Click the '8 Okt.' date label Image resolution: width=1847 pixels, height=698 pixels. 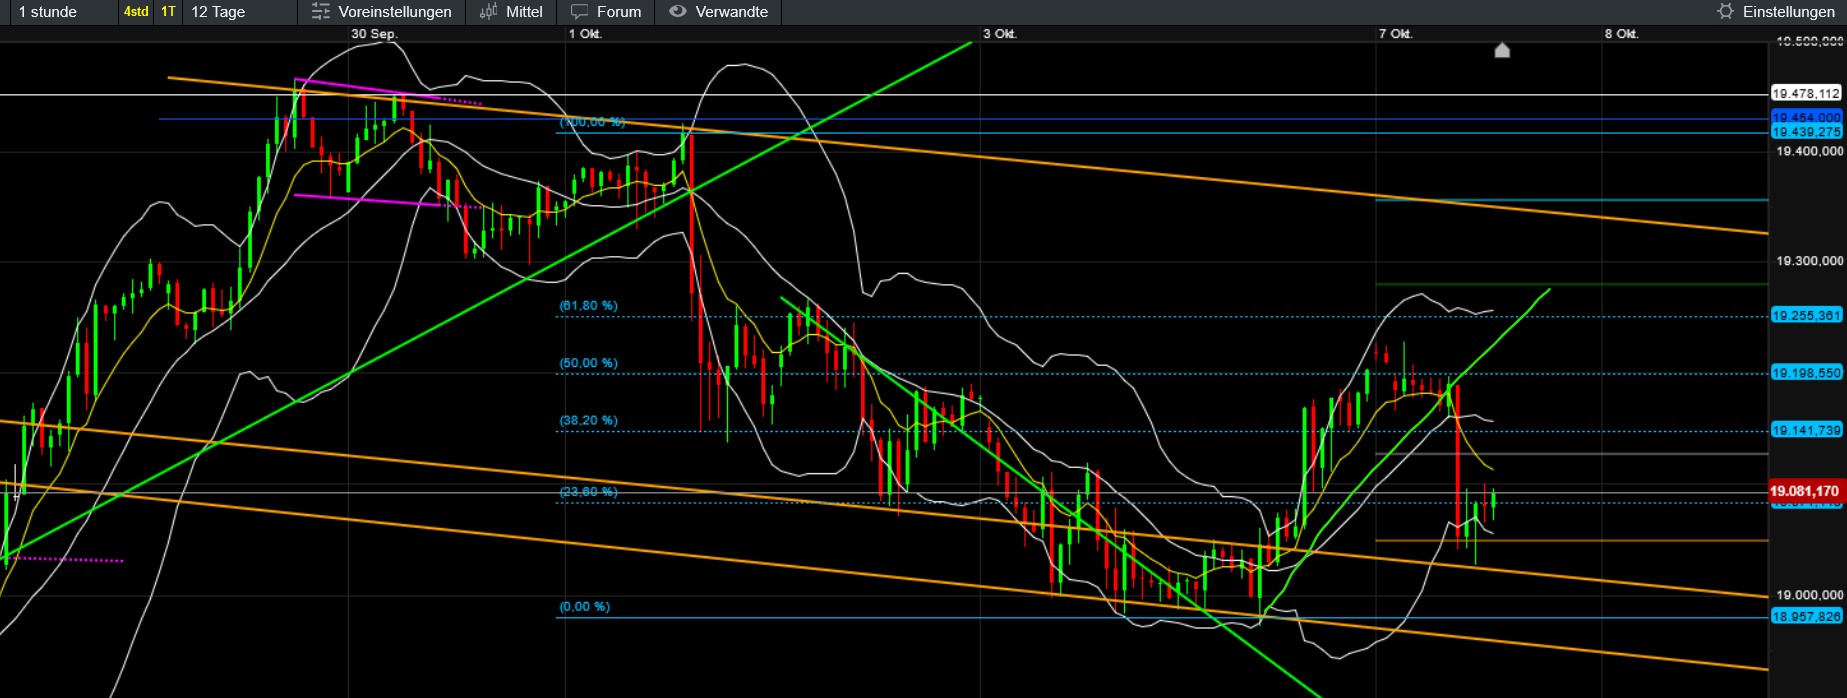1621,34
